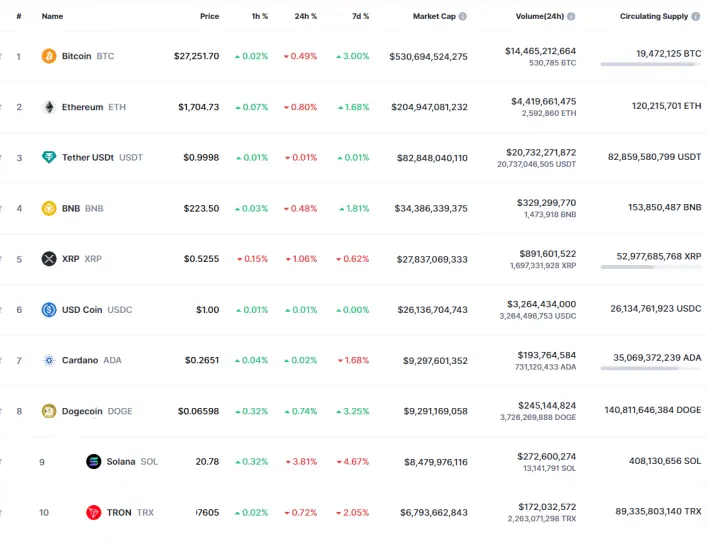Sort by the 7d % column header
The height and width of the screenshot is (544, 707).
point(360,16)
